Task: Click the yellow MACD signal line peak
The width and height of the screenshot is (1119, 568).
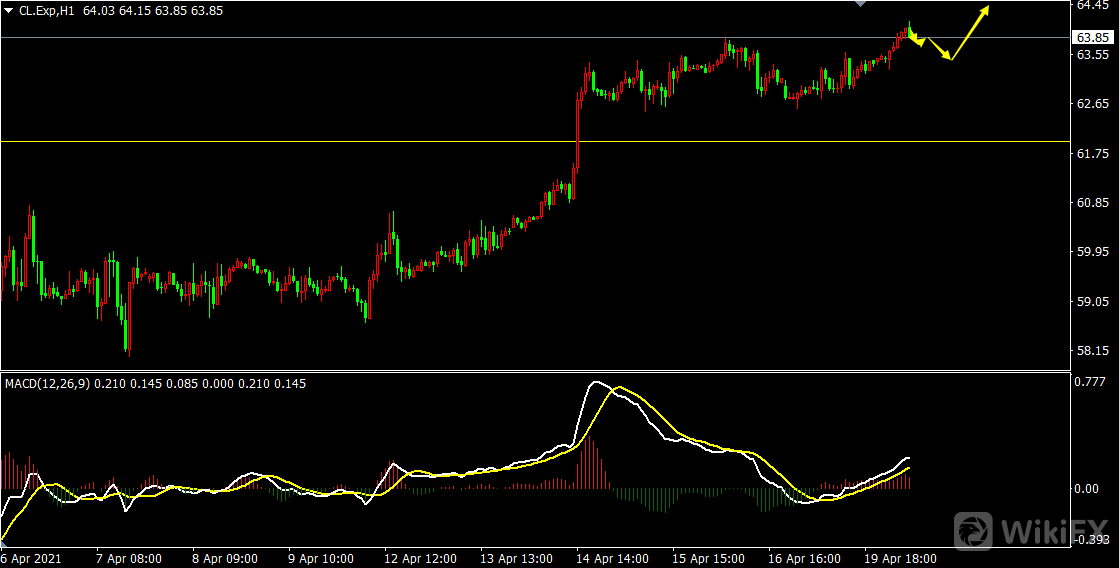Action: click(x=620, y=387)
